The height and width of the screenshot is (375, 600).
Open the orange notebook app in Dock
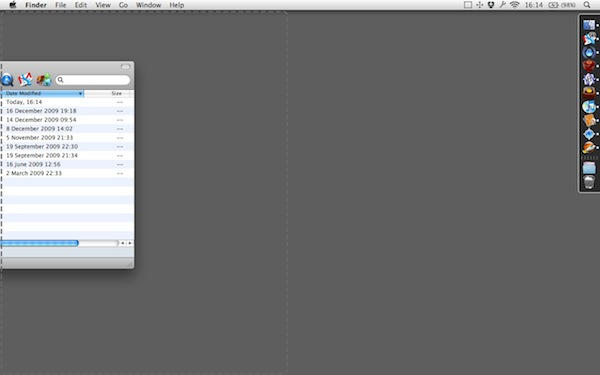pyautogui.click(x=589, y=120)
